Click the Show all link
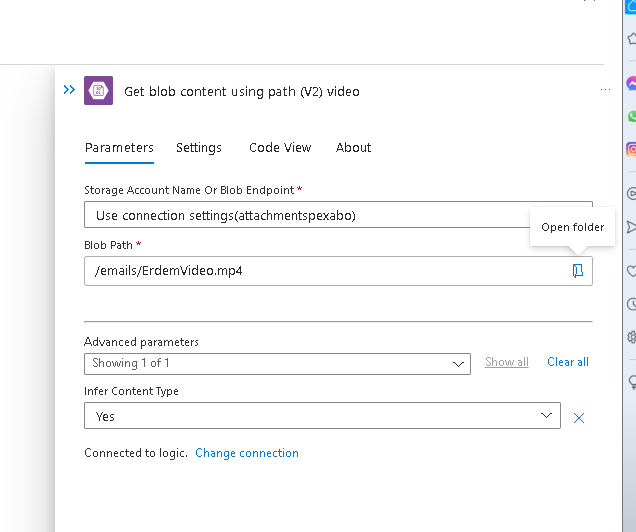The width and height of the screenshot is (636, 532). point(507,362)
